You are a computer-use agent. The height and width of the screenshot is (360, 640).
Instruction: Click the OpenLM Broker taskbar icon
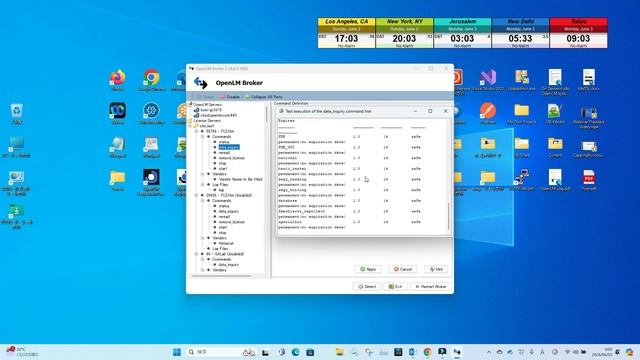click(457, 352)
